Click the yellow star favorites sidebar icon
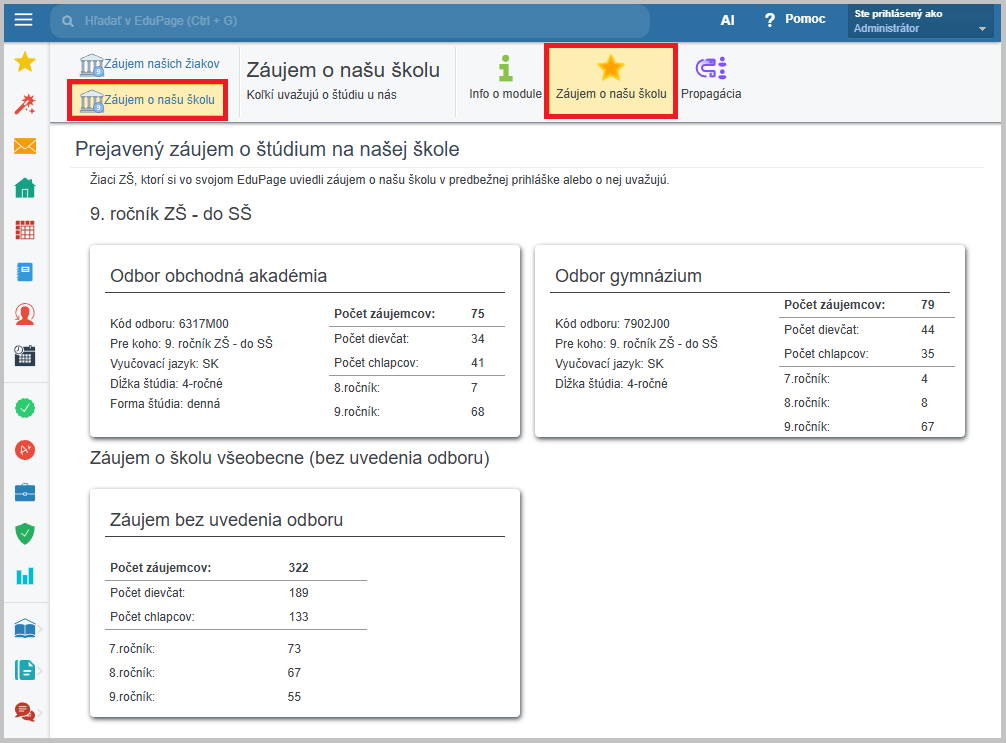1006x743 pixels. click(x=25, y=63)
